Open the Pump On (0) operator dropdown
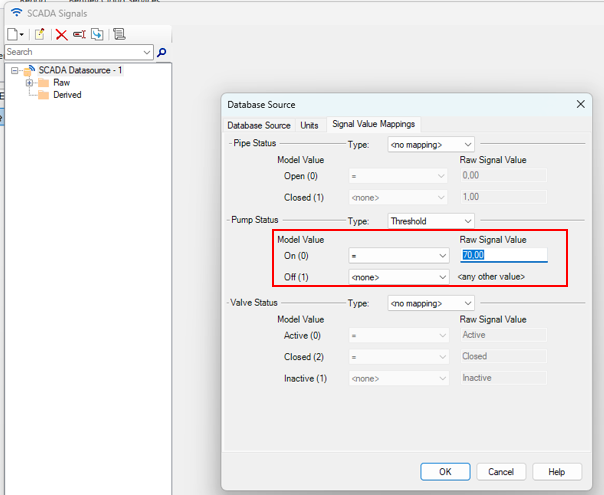The height and width of the screenshot is (495, 604). 397,256
